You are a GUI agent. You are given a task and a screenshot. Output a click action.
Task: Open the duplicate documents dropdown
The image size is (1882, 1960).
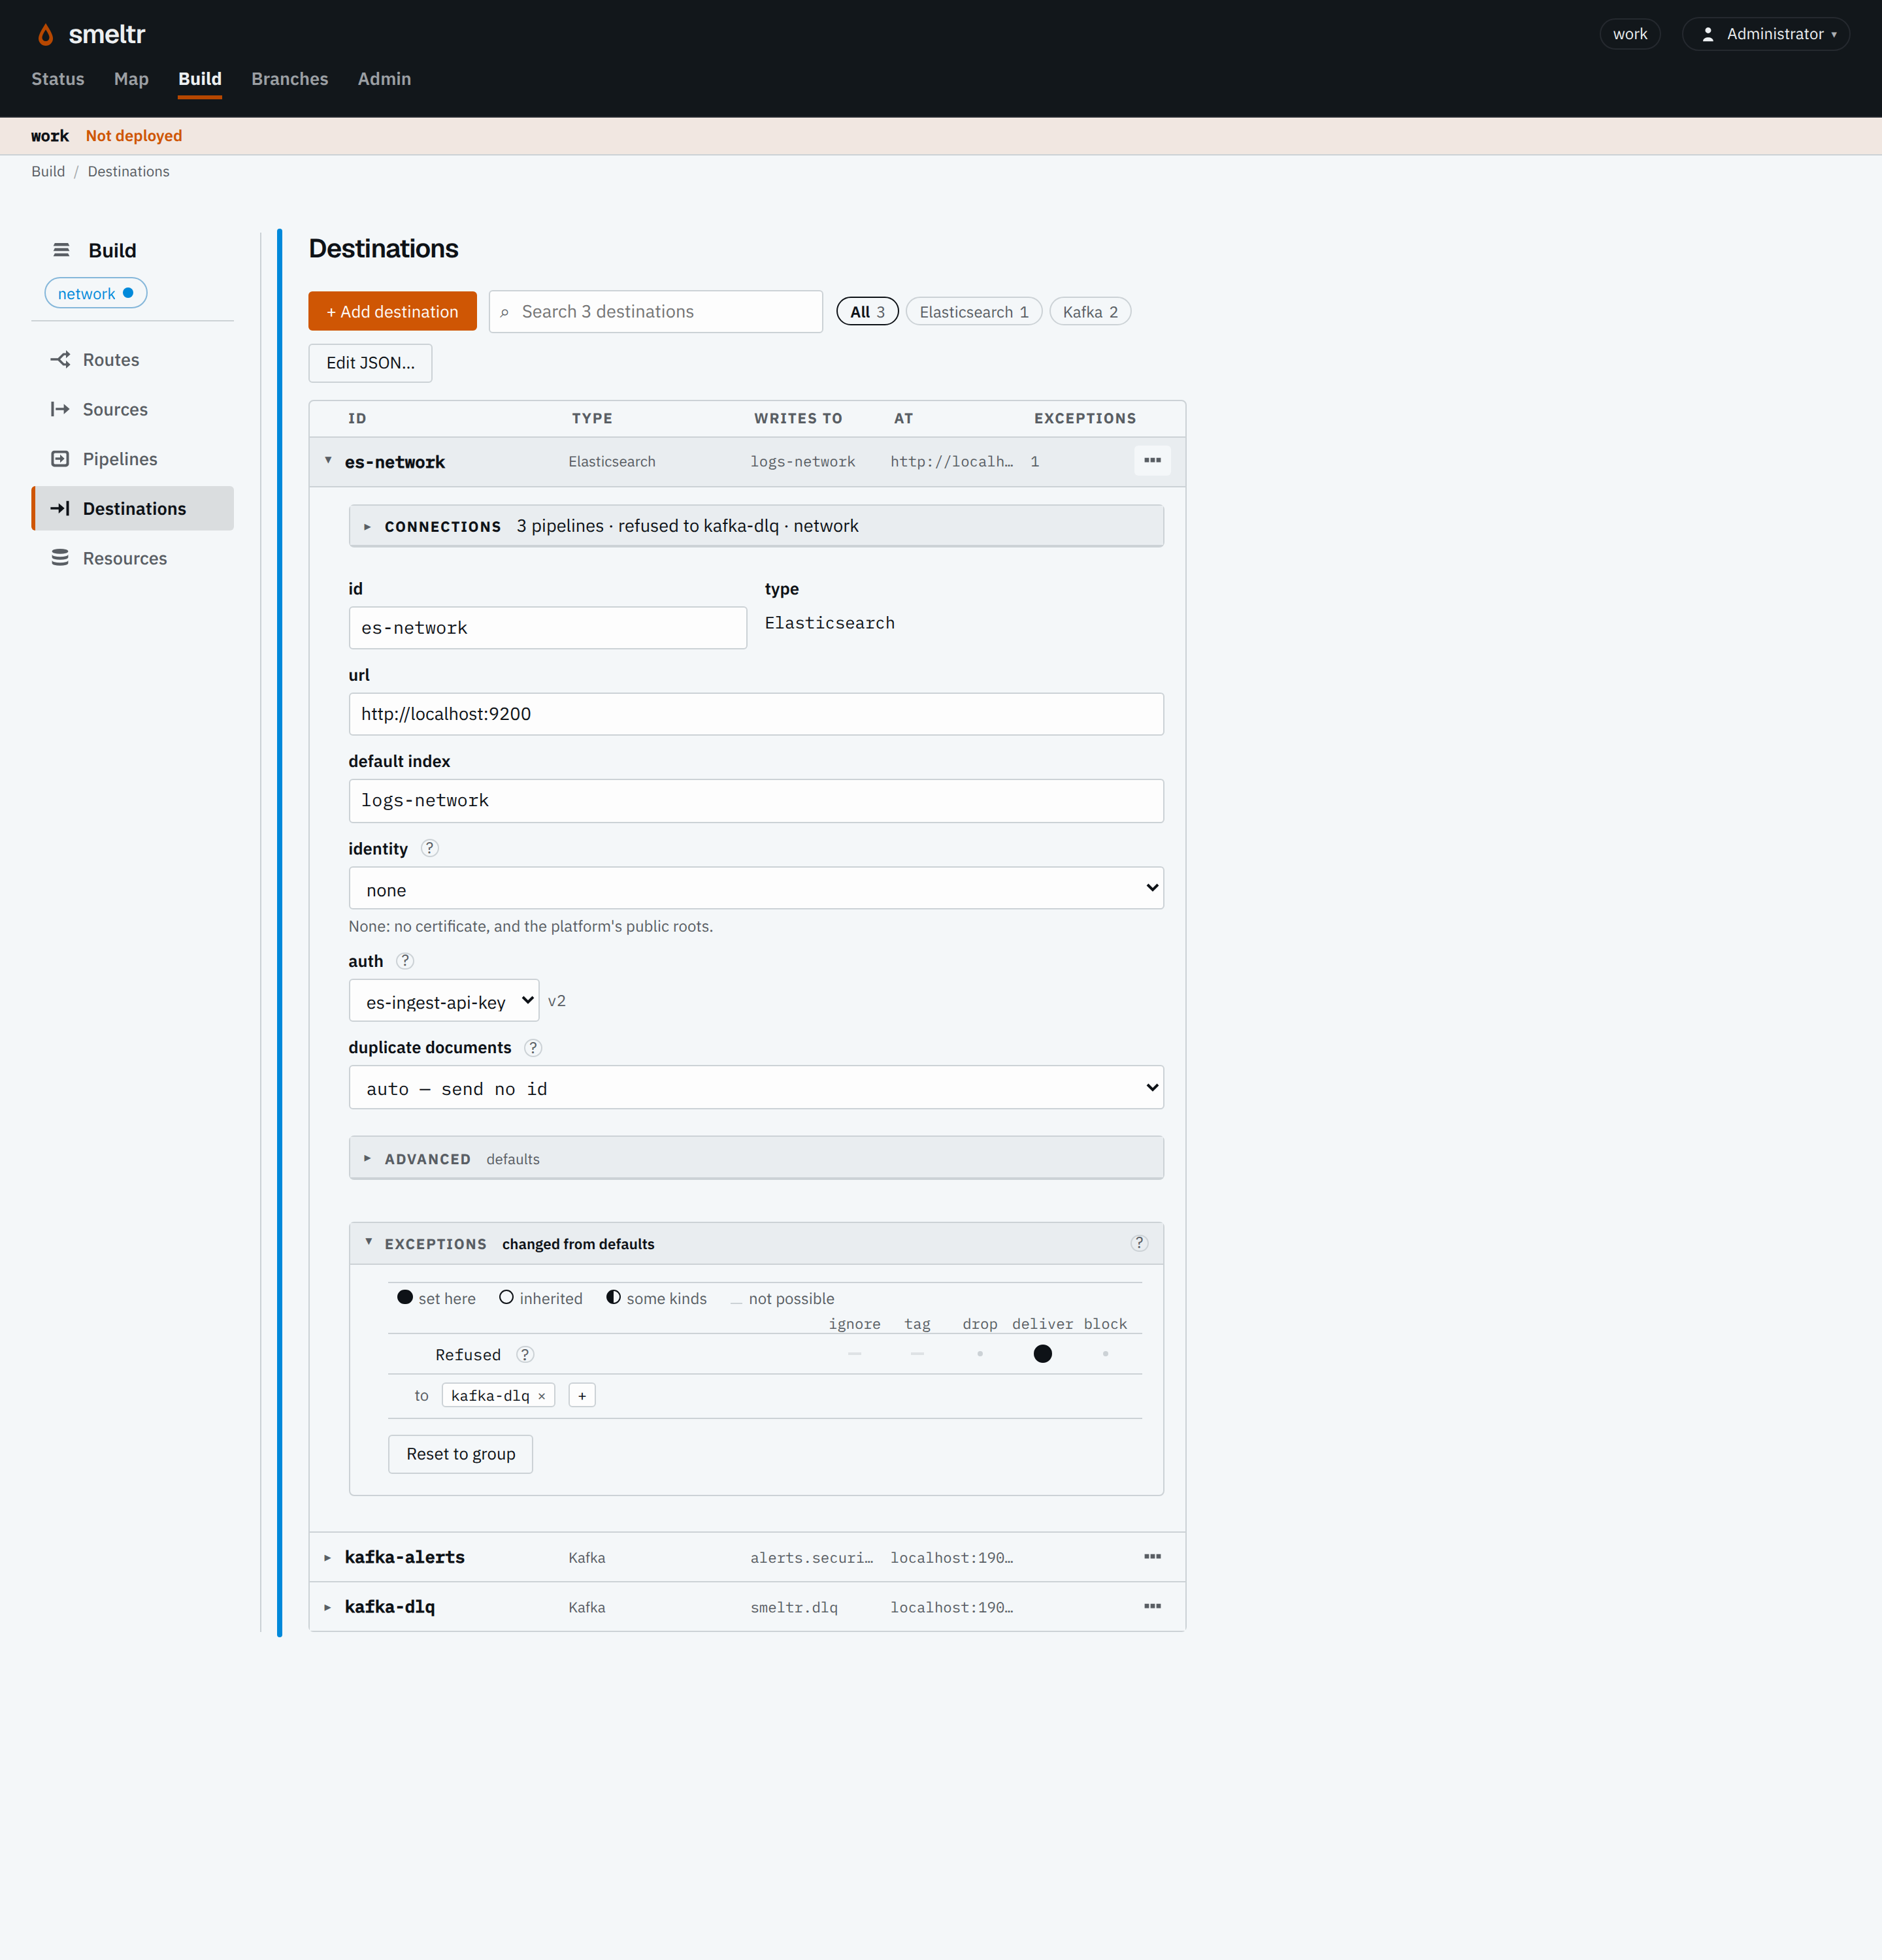click(756, 1088)
